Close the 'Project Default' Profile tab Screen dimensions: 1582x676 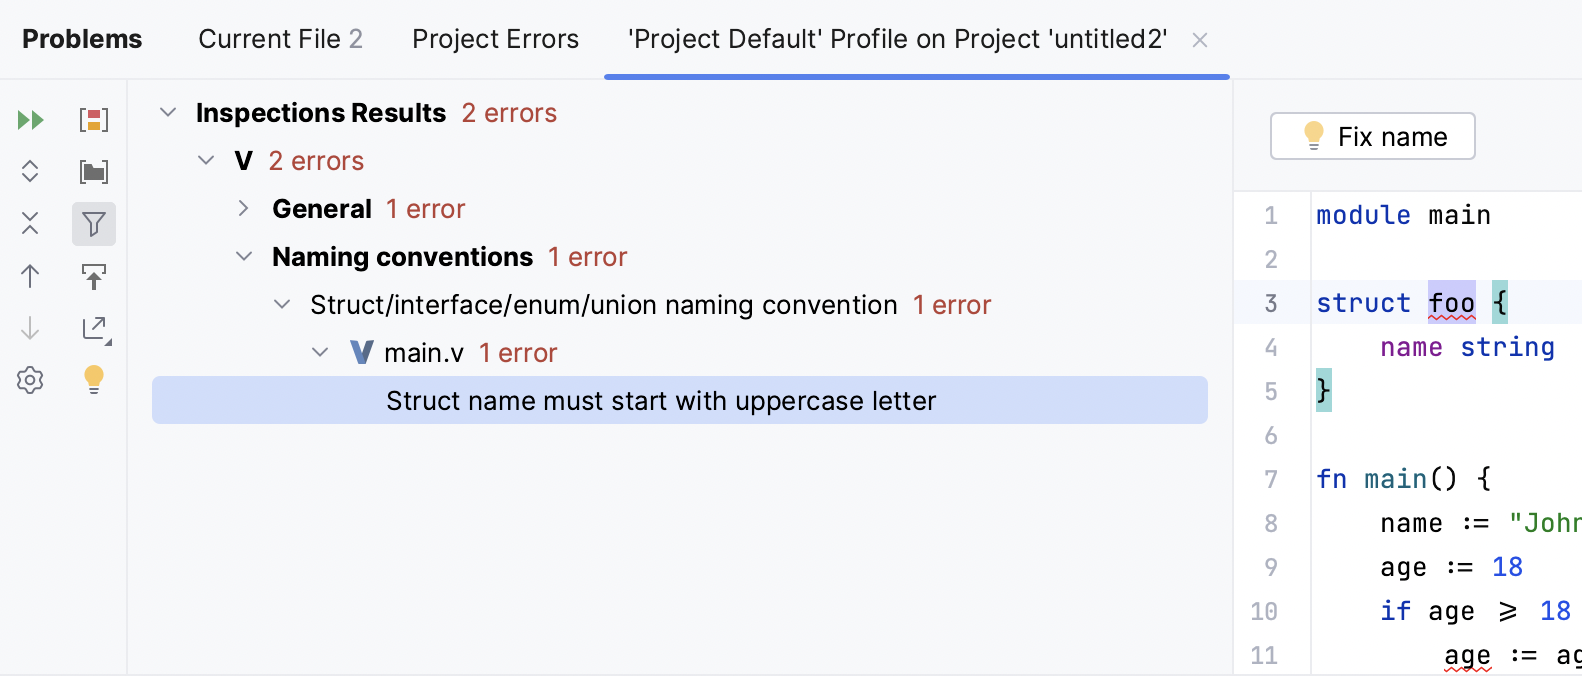click(x=1199, y=40)
